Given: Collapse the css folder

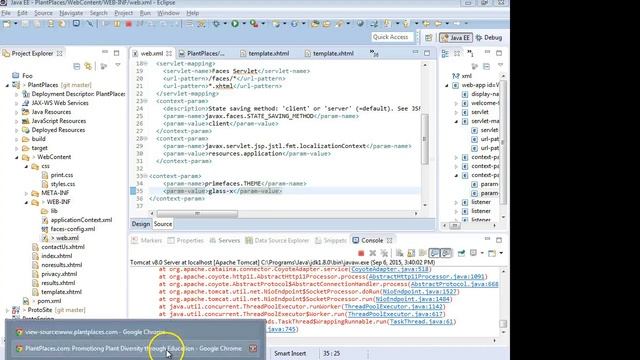Looking at the screenshot, I should (27, 166).
